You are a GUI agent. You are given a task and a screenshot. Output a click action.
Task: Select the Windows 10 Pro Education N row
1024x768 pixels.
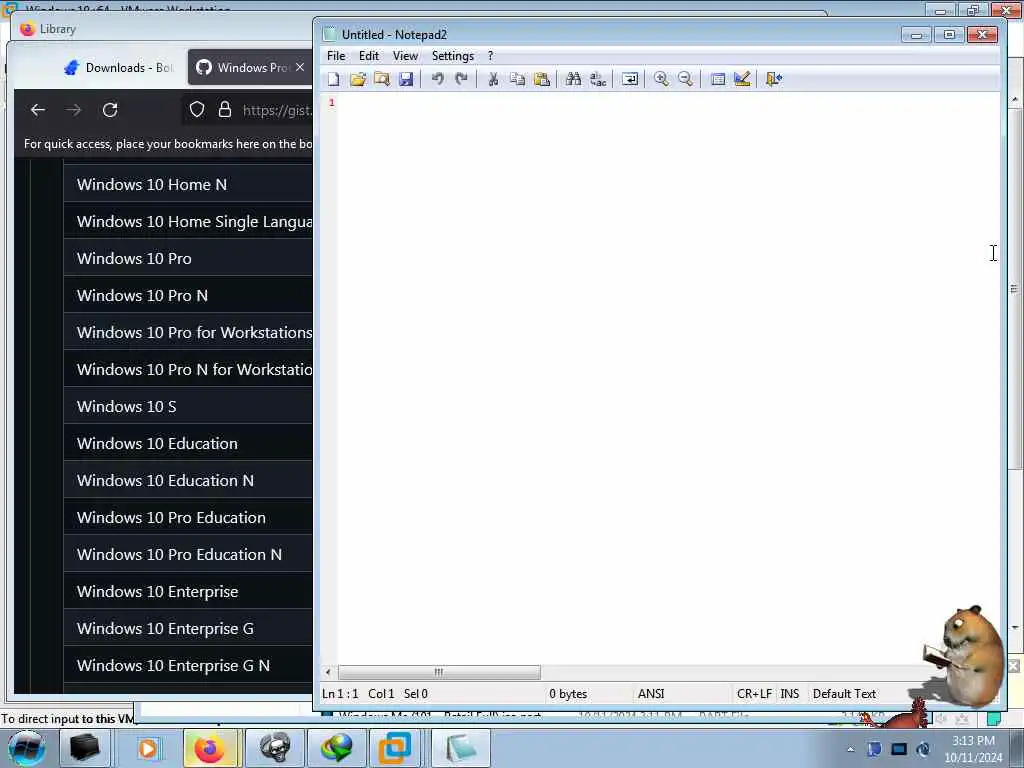pos(188,554)
